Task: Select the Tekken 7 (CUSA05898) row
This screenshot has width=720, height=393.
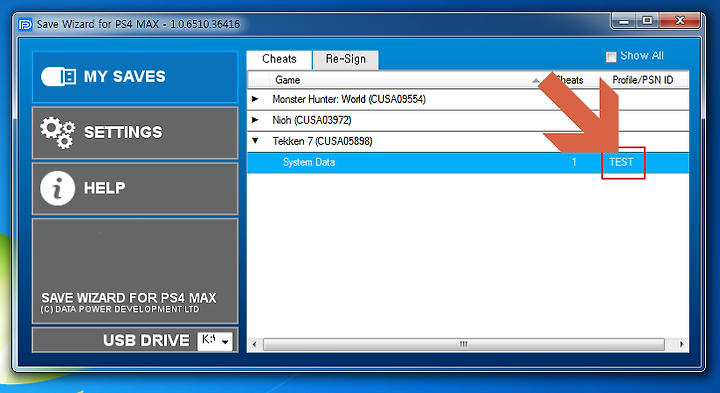Action: (x=468, y=141)
